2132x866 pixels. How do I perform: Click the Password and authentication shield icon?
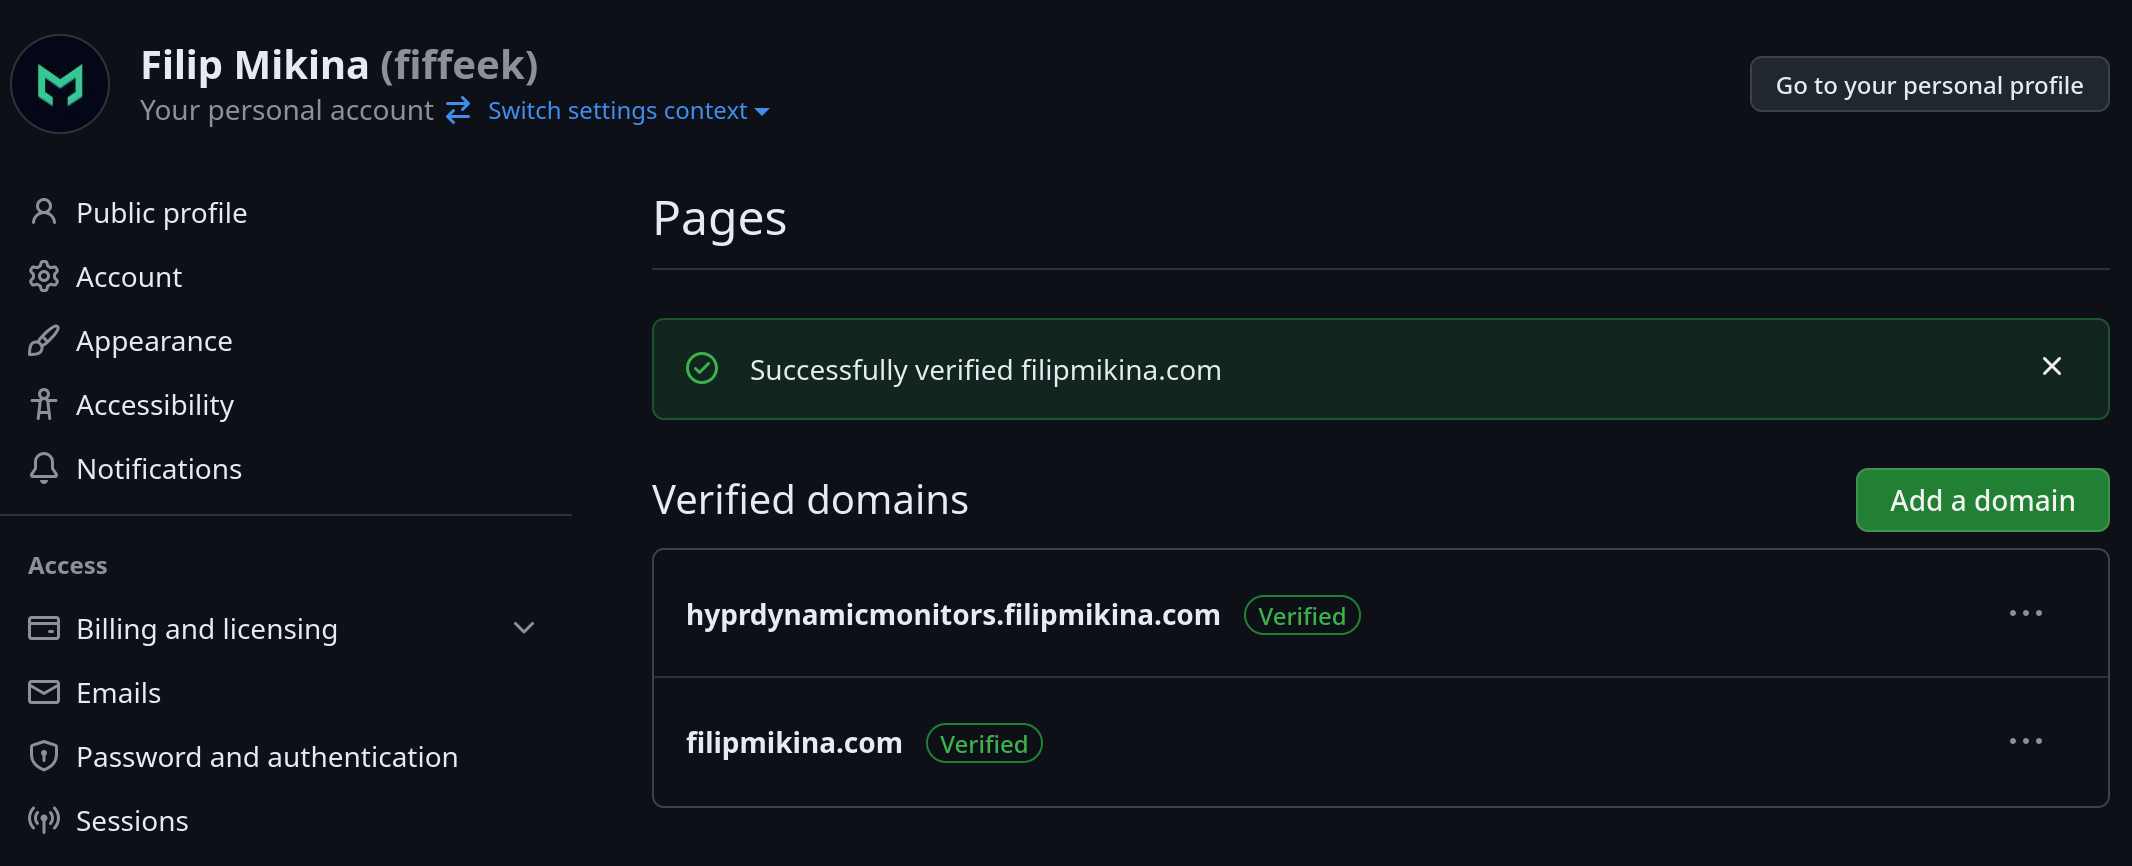click(x=44, y=756)
